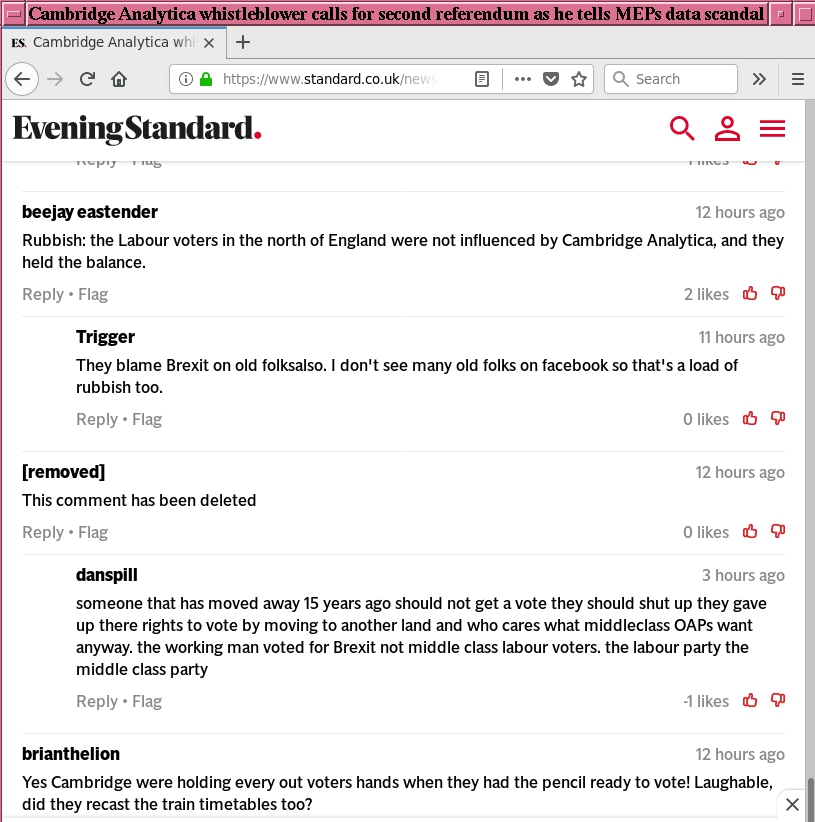Screen dimensions: 815x822
Task: Click username brianthelion
Action: (x=71, y=754)
